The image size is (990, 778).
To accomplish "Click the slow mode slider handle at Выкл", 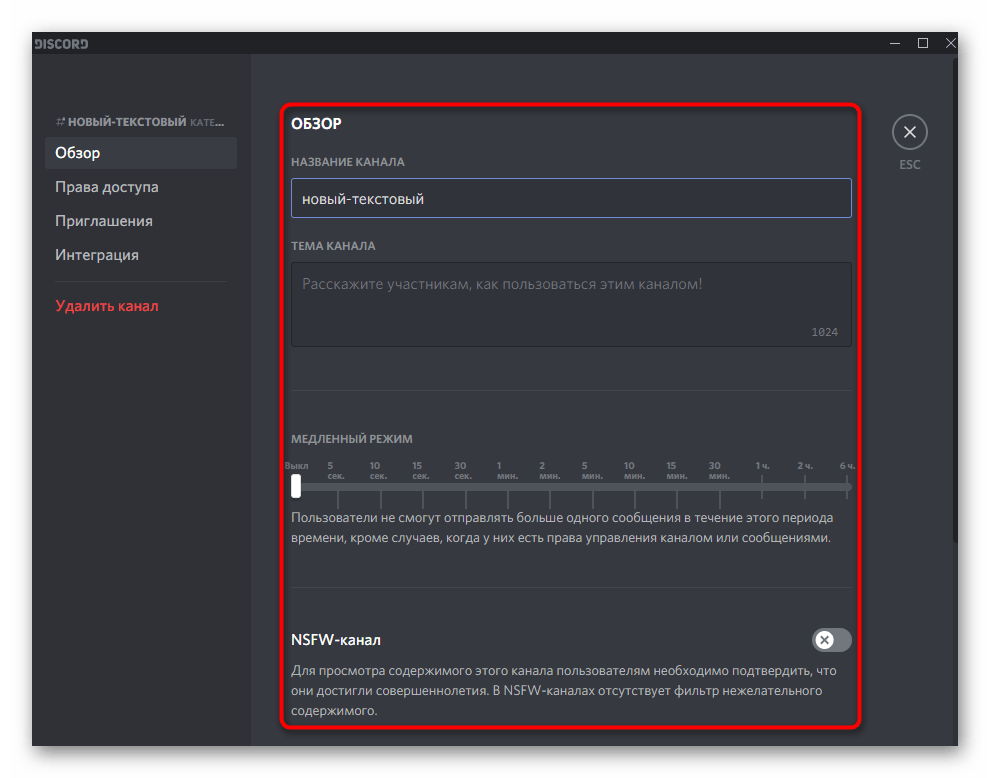I will pyautogui.click(x=296, y=486).
